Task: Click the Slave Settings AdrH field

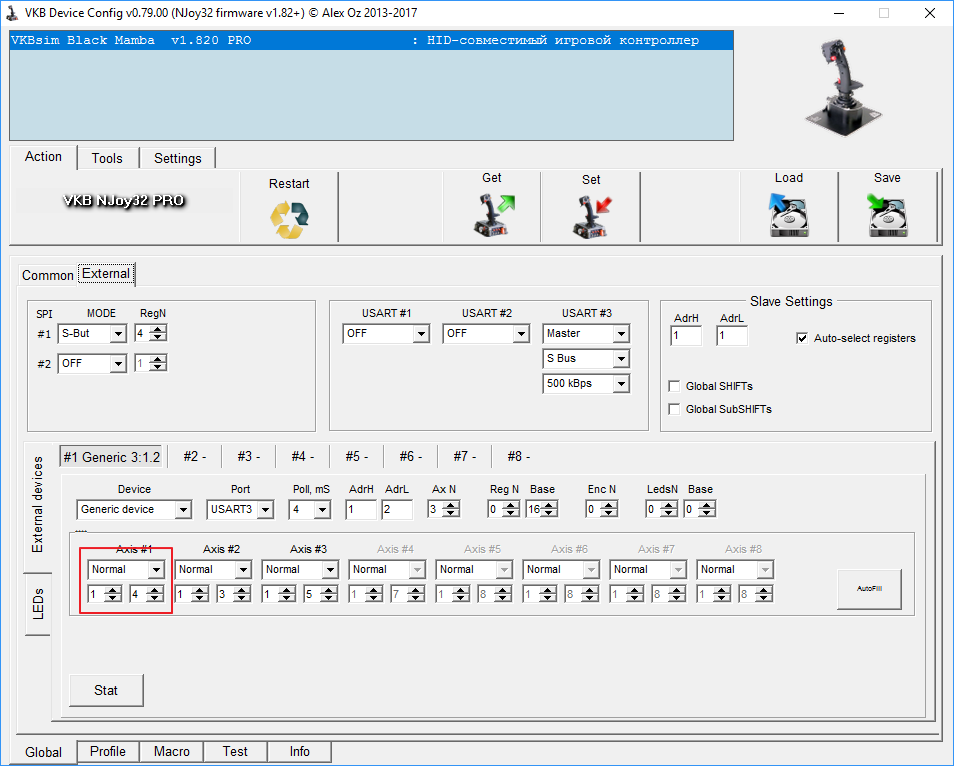Action: coord(686,336)
